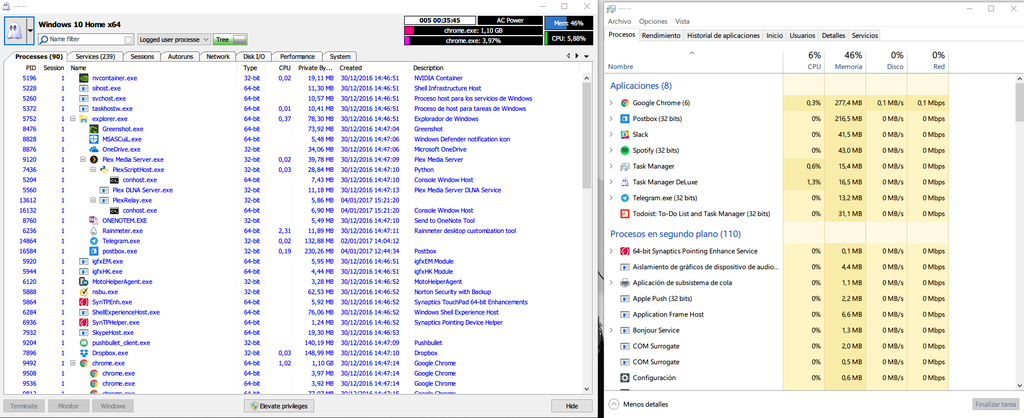Open the tab list dropdown arrow in Task Manager DeLuxe

coord(586,56)
